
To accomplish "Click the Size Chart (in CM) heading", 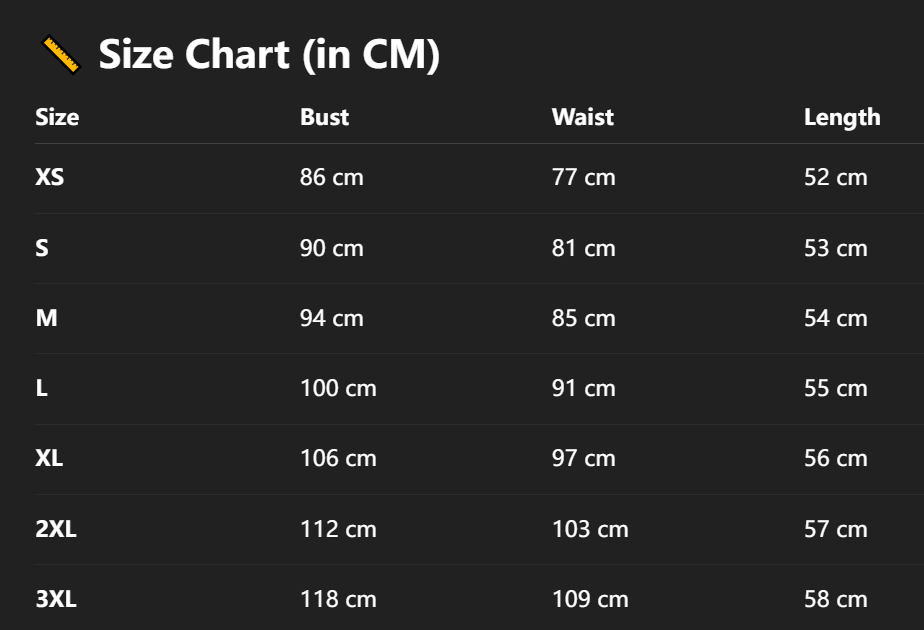I will click(x=269, y=54).
